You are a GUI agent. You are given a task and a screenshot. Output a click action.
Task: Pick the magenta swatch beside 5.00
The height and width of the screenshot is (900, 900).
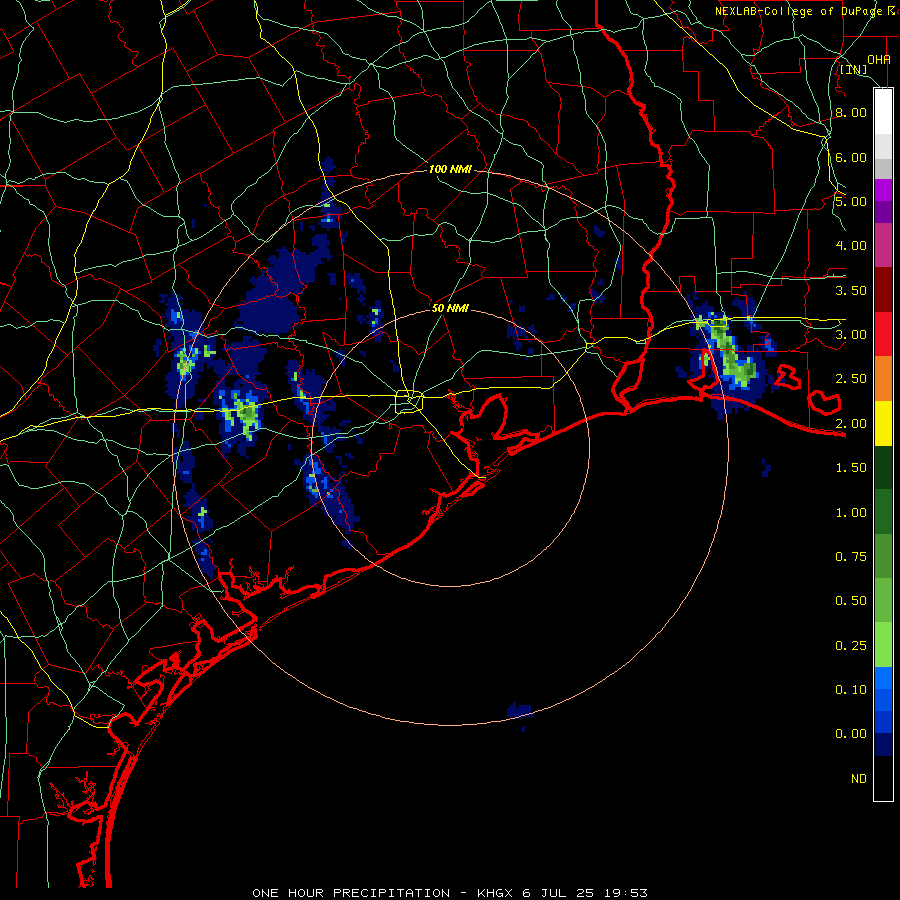[883, 190]
